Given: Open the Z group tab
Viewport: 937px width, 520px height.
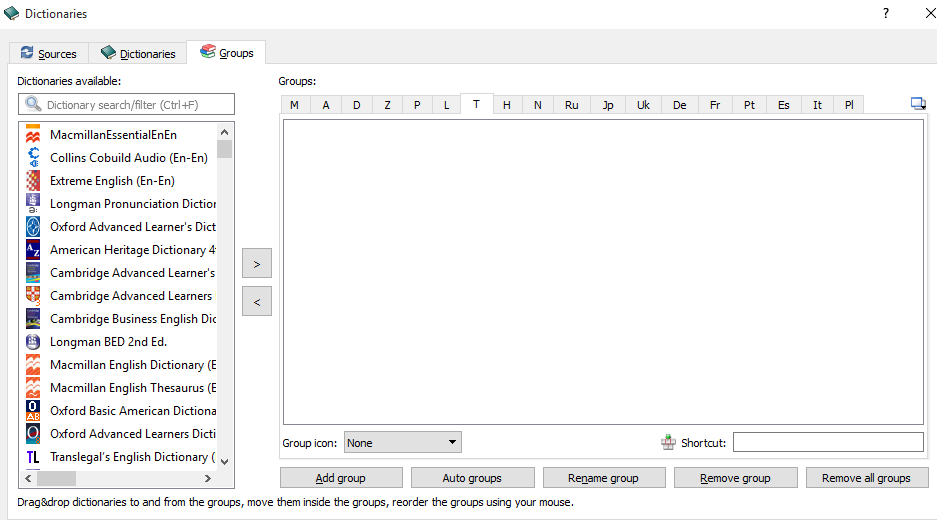Looking at the screenshot, I should (x=387, y=105).
